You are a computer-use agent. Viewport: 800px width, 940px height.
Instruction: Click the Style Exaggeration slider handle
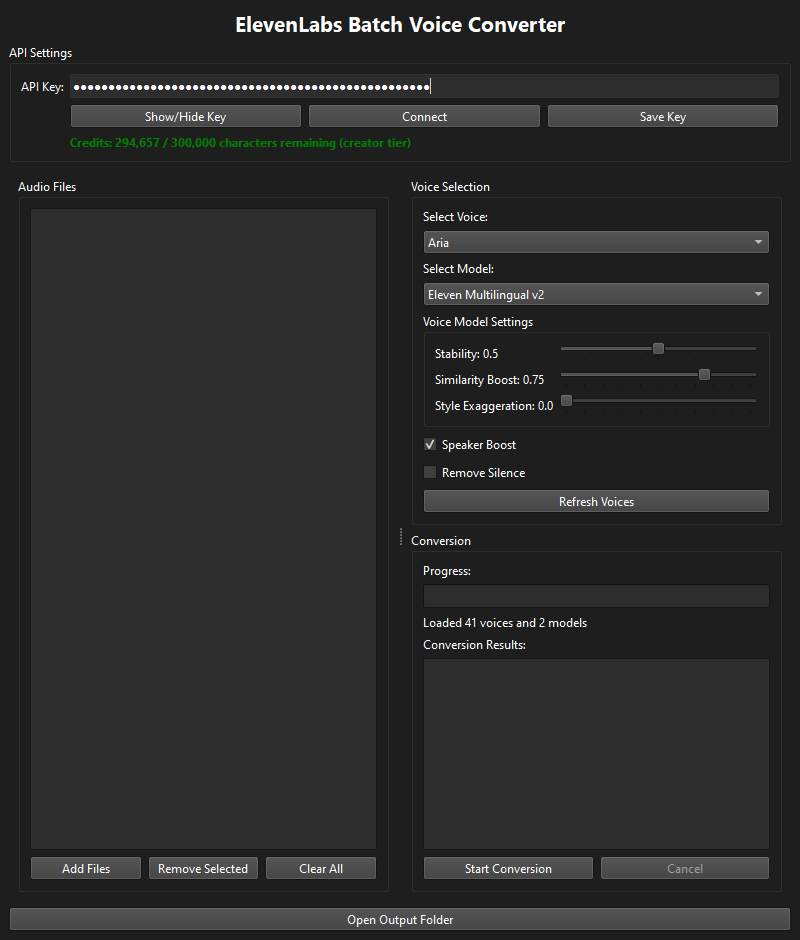566,400
